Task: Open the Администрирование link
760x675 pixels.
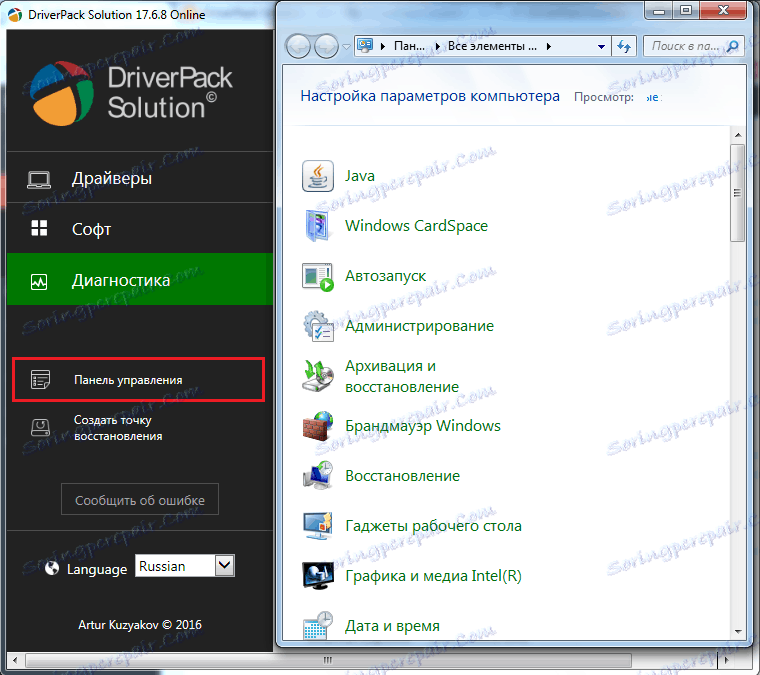Action: (419, 326)
